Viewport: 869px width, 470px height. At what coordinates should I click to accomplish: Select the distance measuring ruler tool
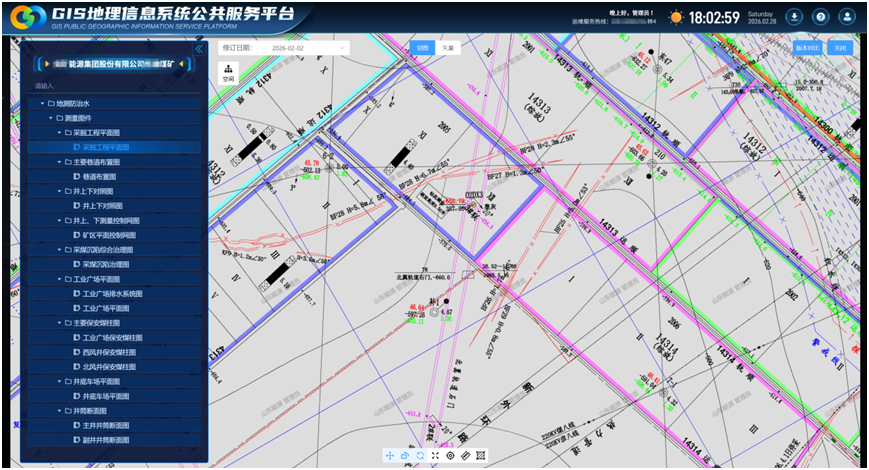click(465, 455)
